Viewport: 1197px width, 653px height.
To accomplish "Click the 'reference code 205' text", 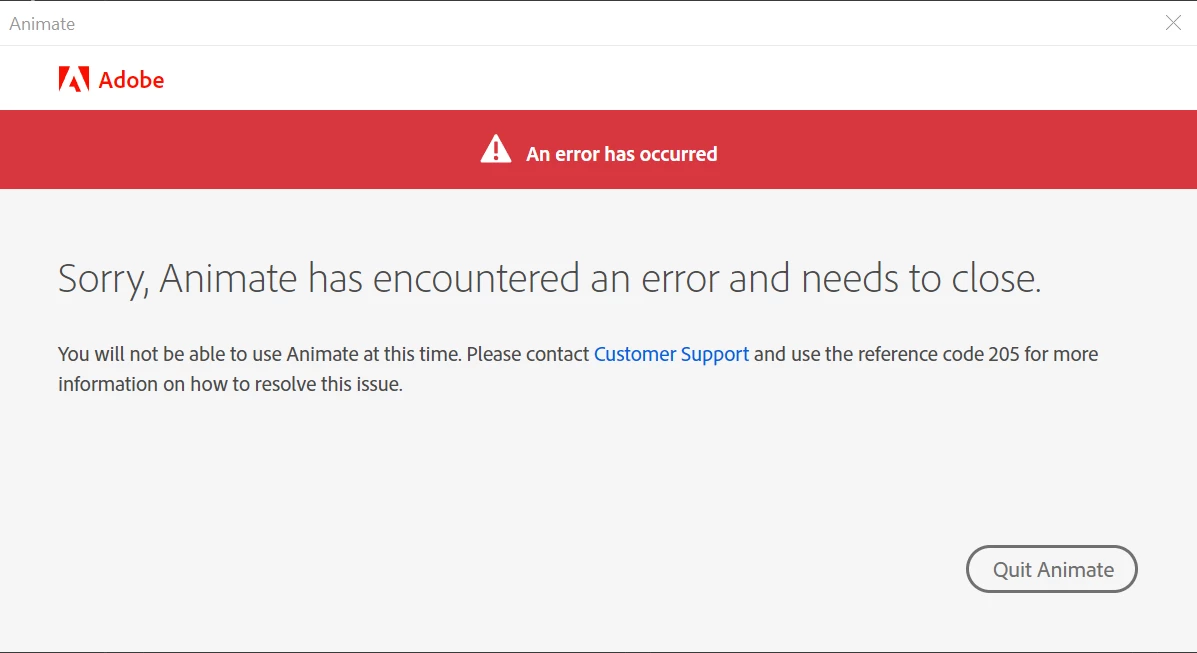I will click(938, 354).
